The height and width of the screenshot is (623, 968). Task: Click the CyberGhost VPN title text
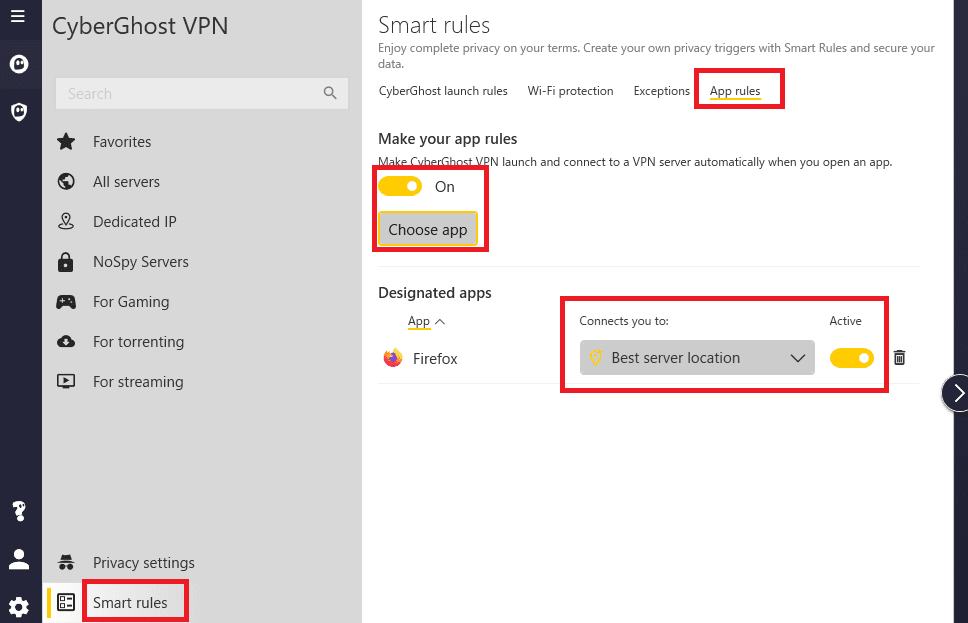point(140,26)
